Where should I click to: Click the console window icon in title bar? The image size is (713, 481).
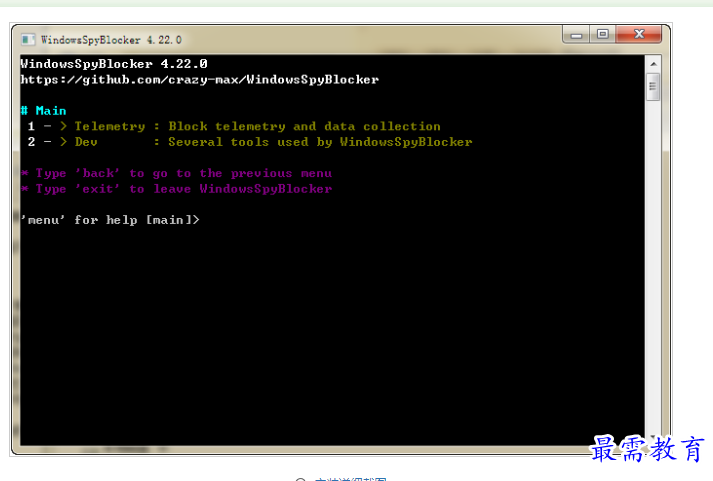[28, 40]
